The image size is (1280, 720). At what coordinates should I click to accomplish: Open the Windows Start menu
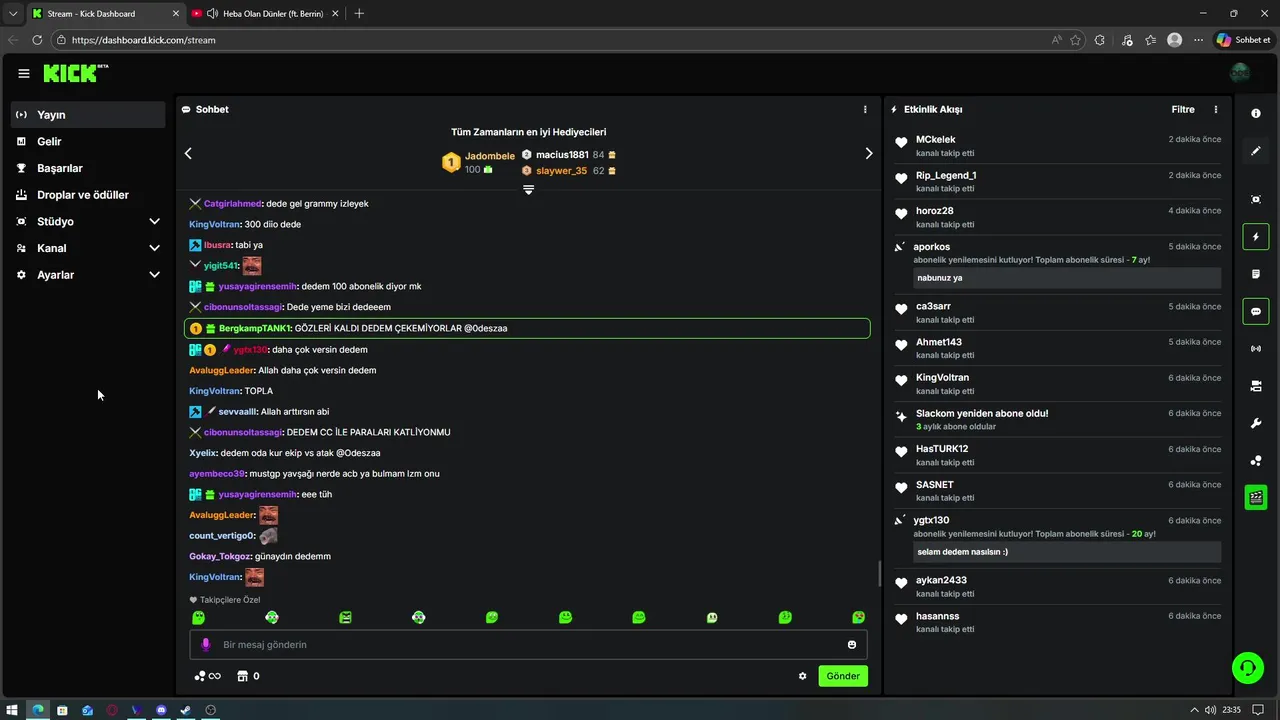tap(12, 710)
